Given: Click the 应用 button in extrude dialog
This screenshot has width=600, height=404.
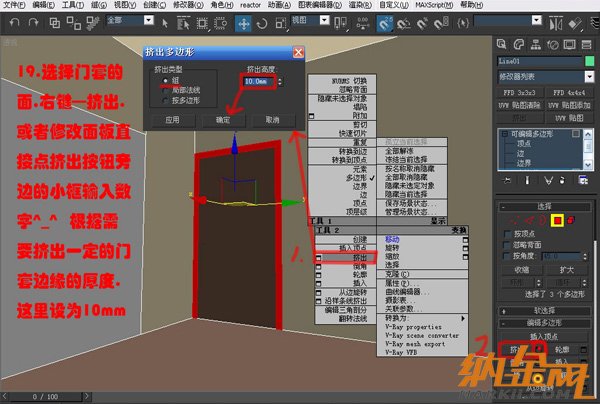Looking at the screenshot, I should 172,120.
